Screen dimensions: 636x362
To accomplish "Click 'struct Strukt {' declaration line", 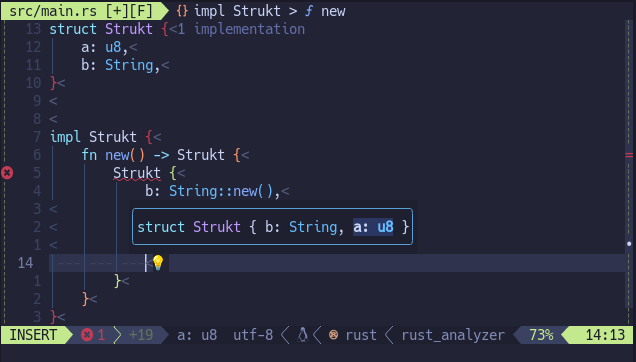I will pos(109,29).
